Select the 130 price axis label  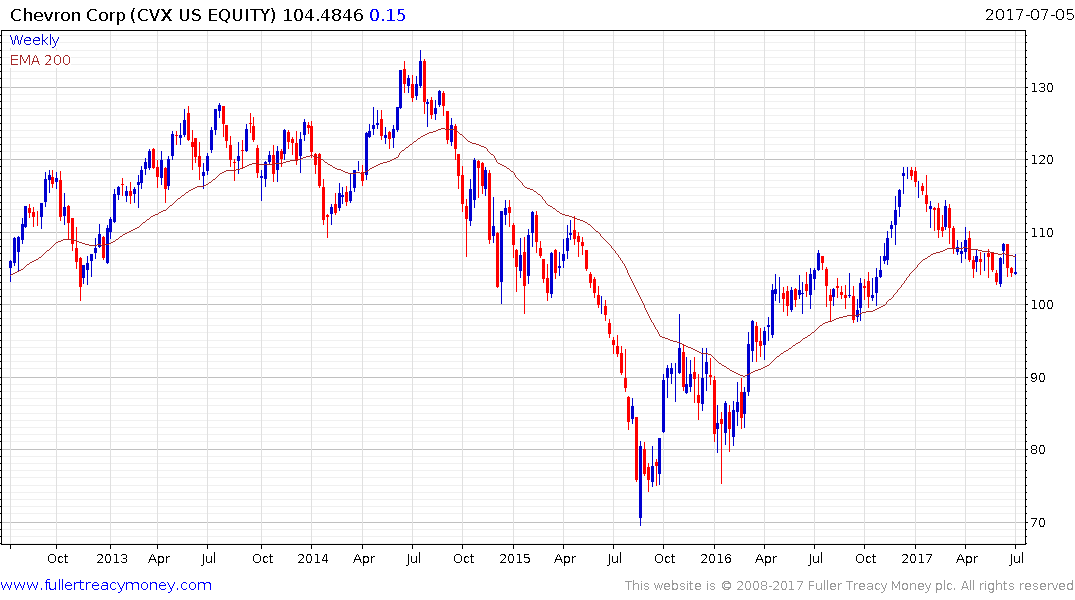coord(1042,88)
